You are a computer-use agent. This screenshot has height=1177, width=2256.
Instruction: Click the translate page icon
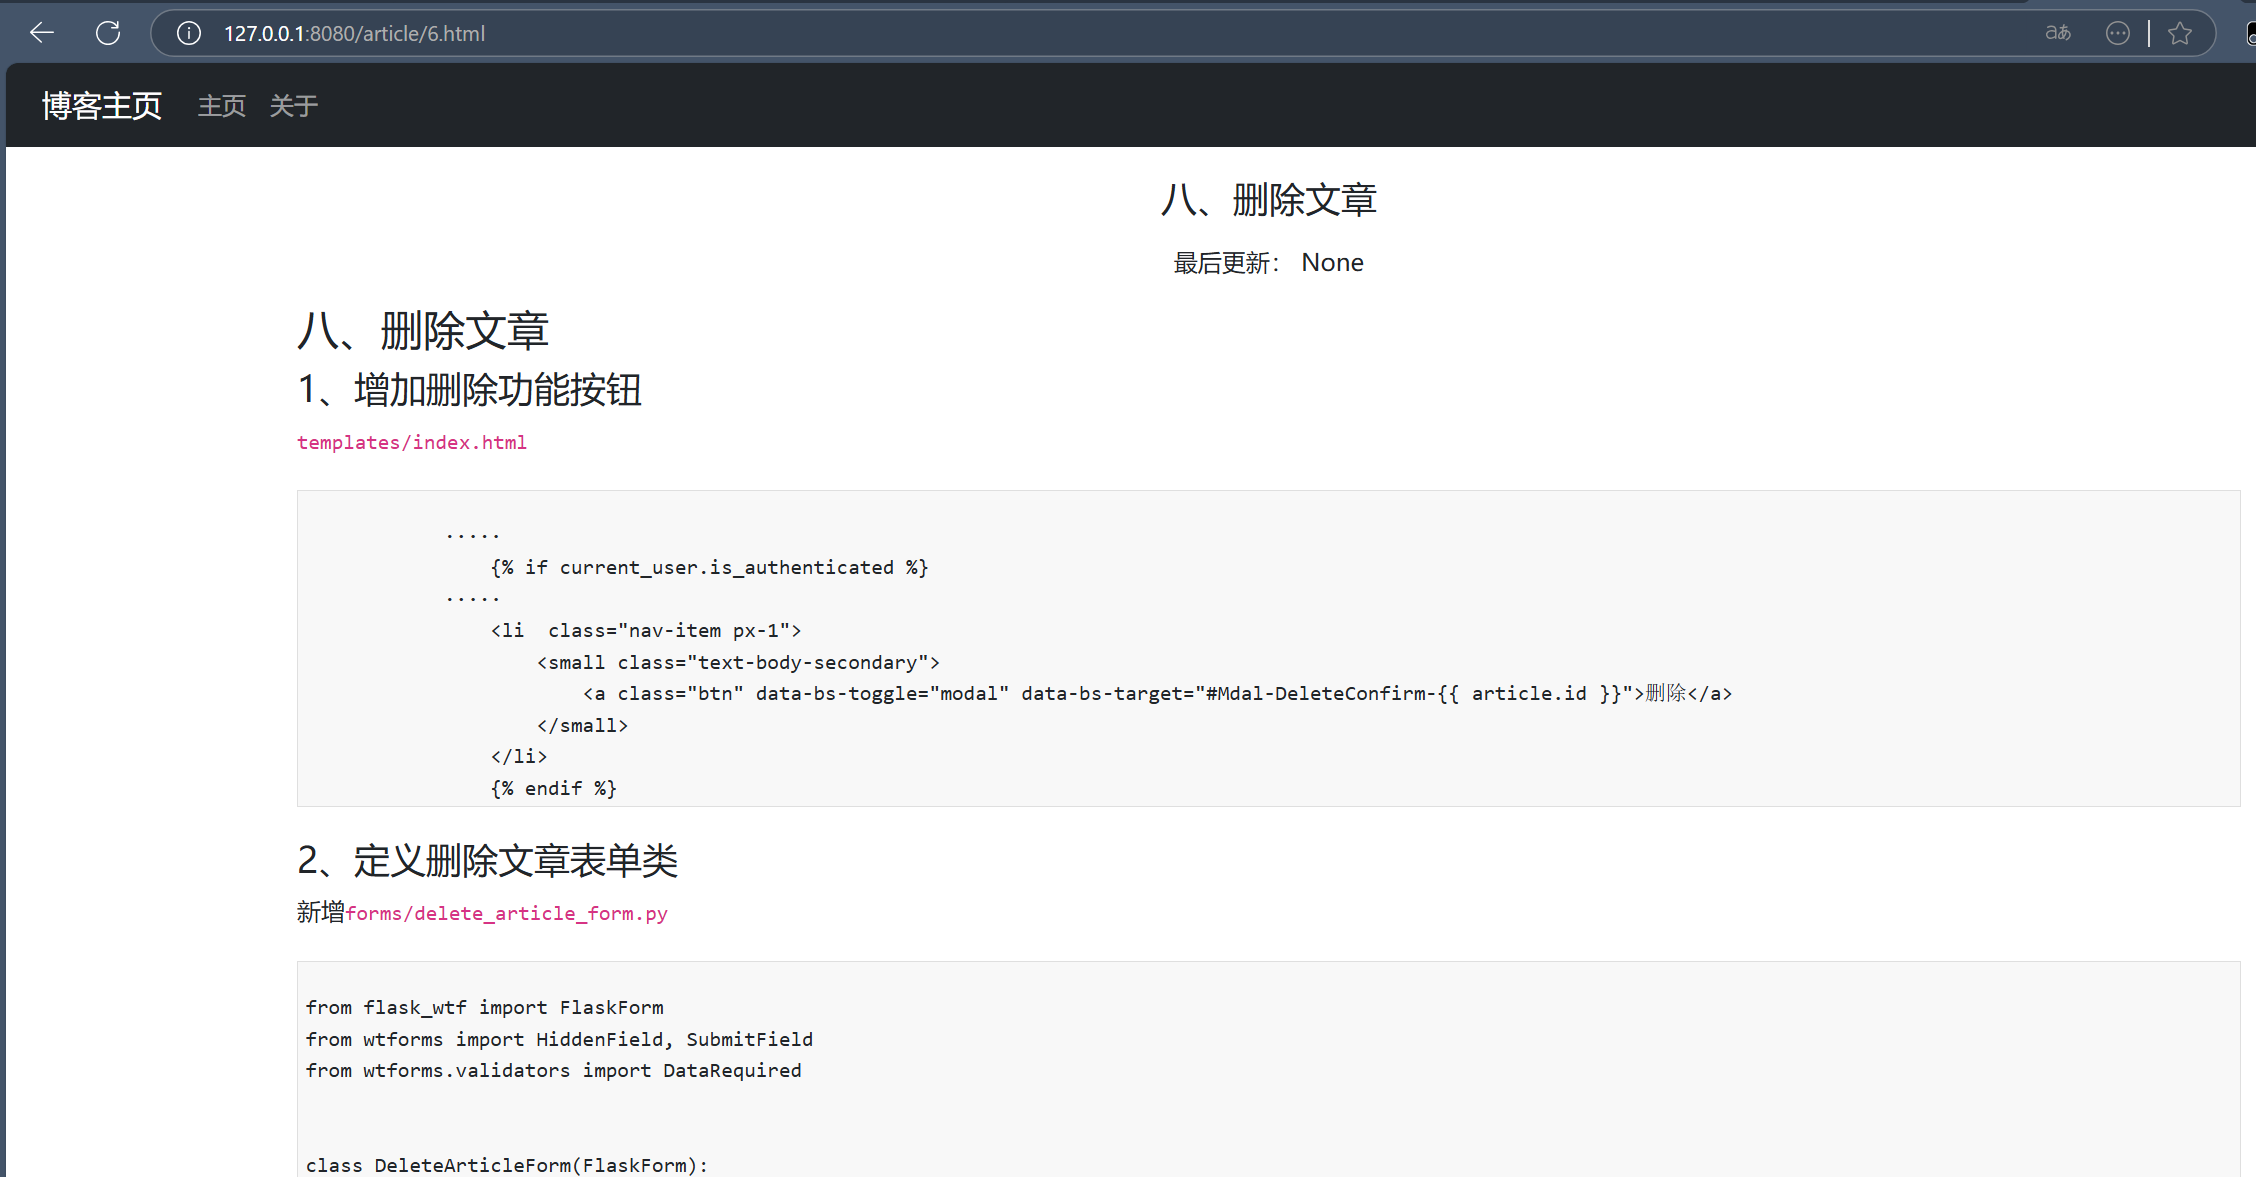click(2057, 33)
